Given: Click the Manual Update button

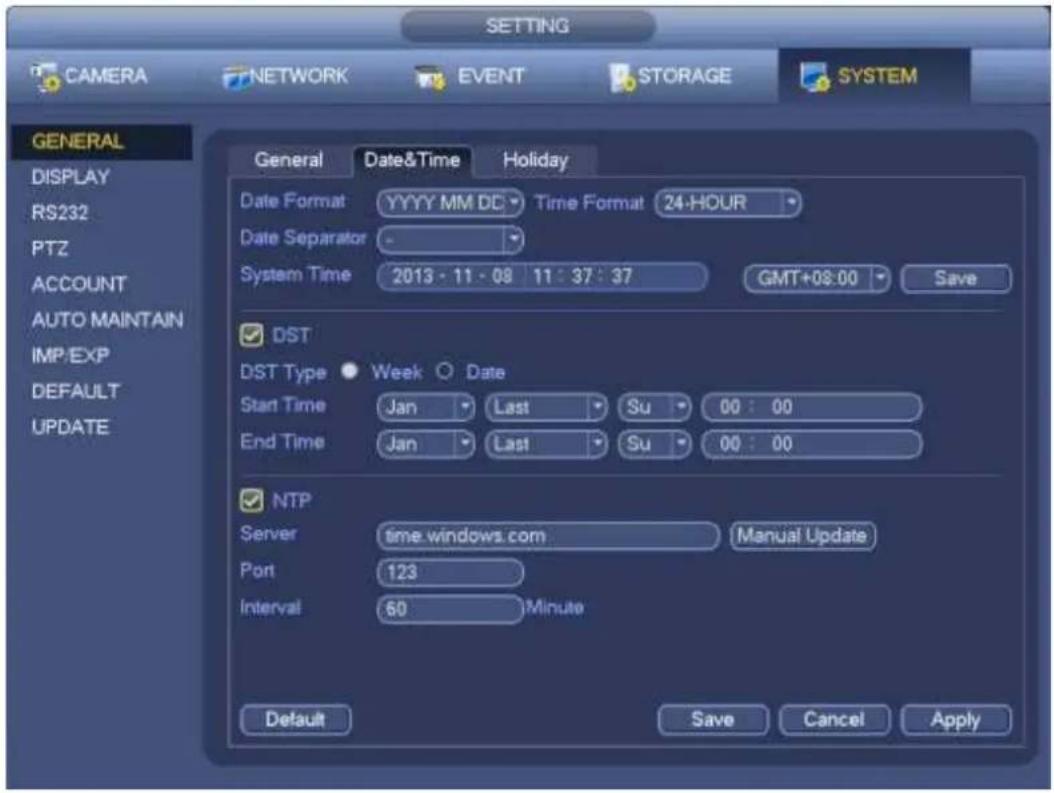Looking at the screenshot, I should pos(803,536).
